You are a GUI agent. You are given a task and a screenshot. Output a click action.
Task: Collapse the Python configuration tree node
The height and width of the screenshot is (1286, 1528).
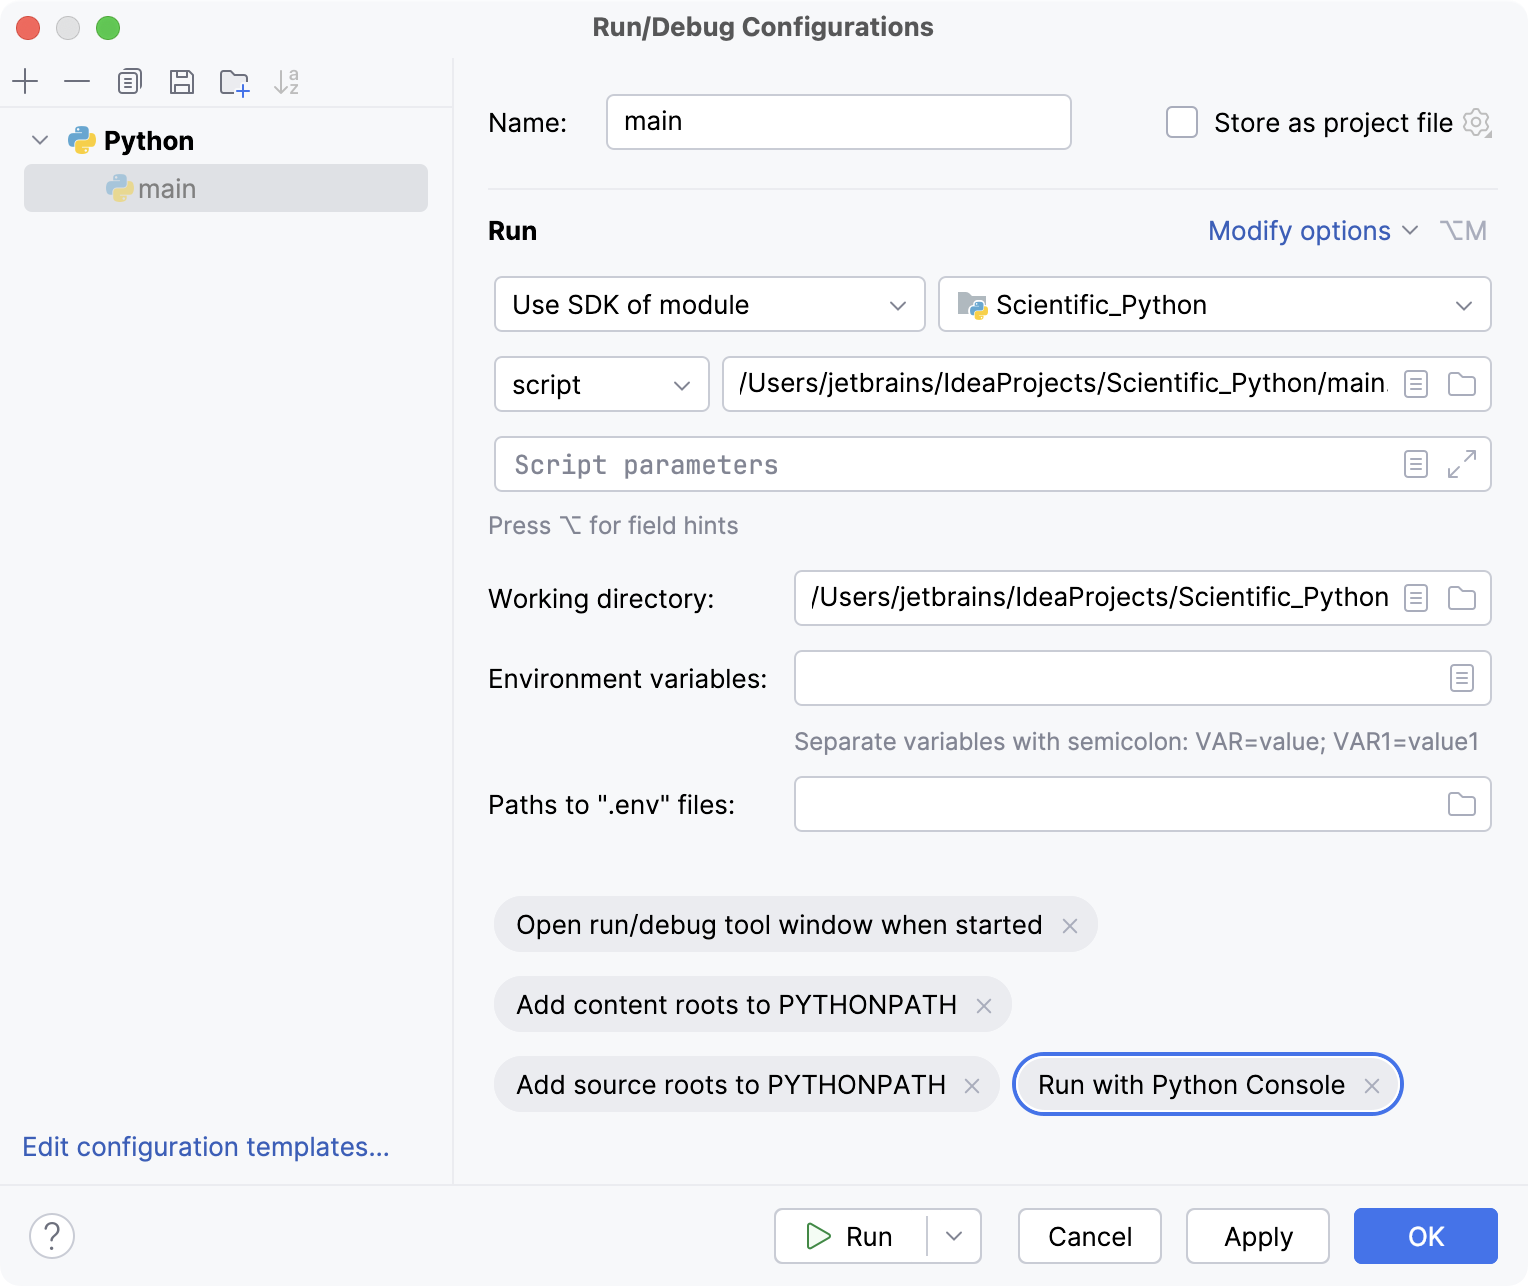pos(39,140)
